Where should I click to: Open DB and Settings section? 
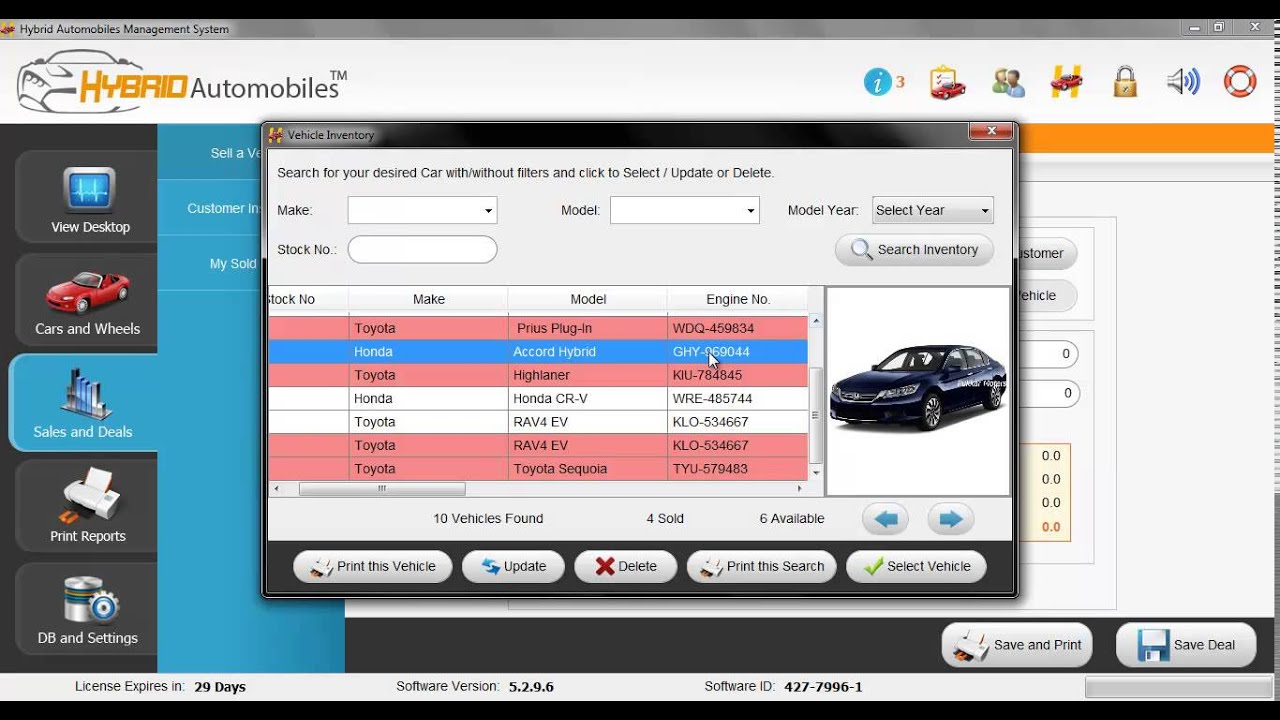88,609
